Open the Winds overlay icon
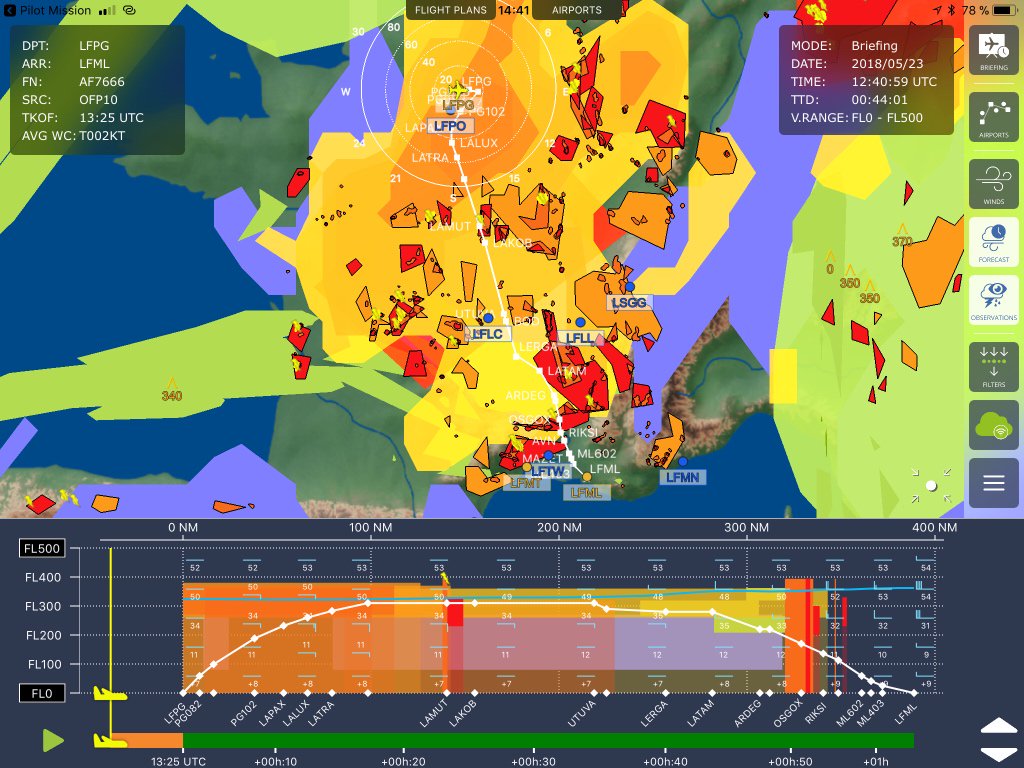1024x768 pixels. click(992, 182)
